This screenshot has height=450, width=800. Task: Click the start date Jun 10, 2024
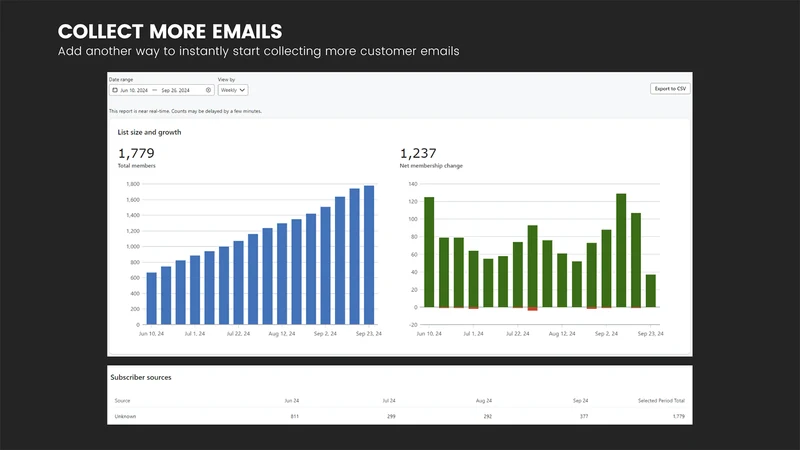(x=134, y=90)
